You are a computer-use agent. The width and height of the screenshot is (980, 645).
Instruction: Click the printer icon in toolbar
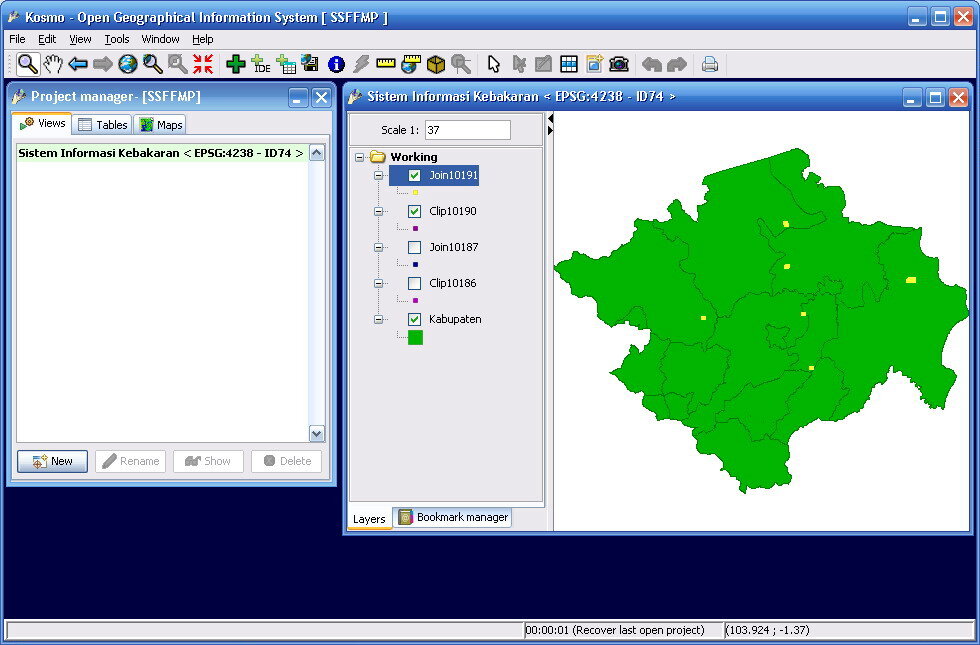point(710,64)
